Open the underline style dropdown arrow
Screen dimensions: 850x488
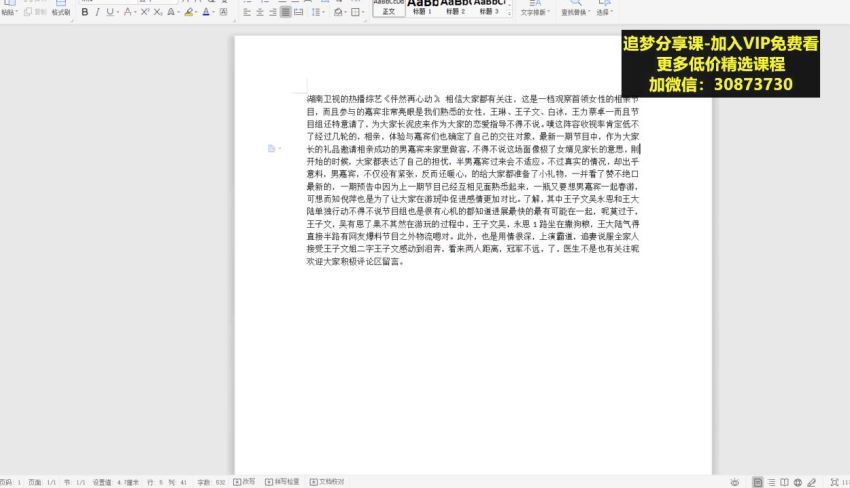coord(118,12)
